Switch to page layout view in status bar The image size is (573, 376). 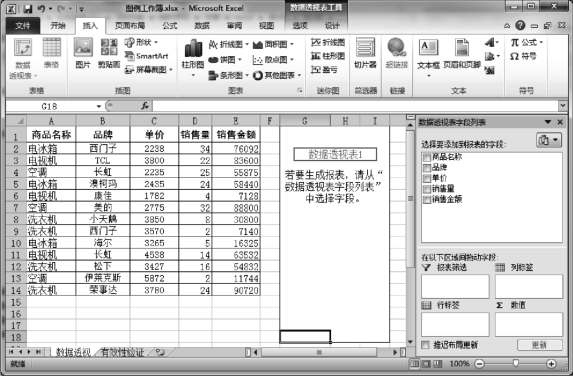pyautogui.click(x=426, y=364)
